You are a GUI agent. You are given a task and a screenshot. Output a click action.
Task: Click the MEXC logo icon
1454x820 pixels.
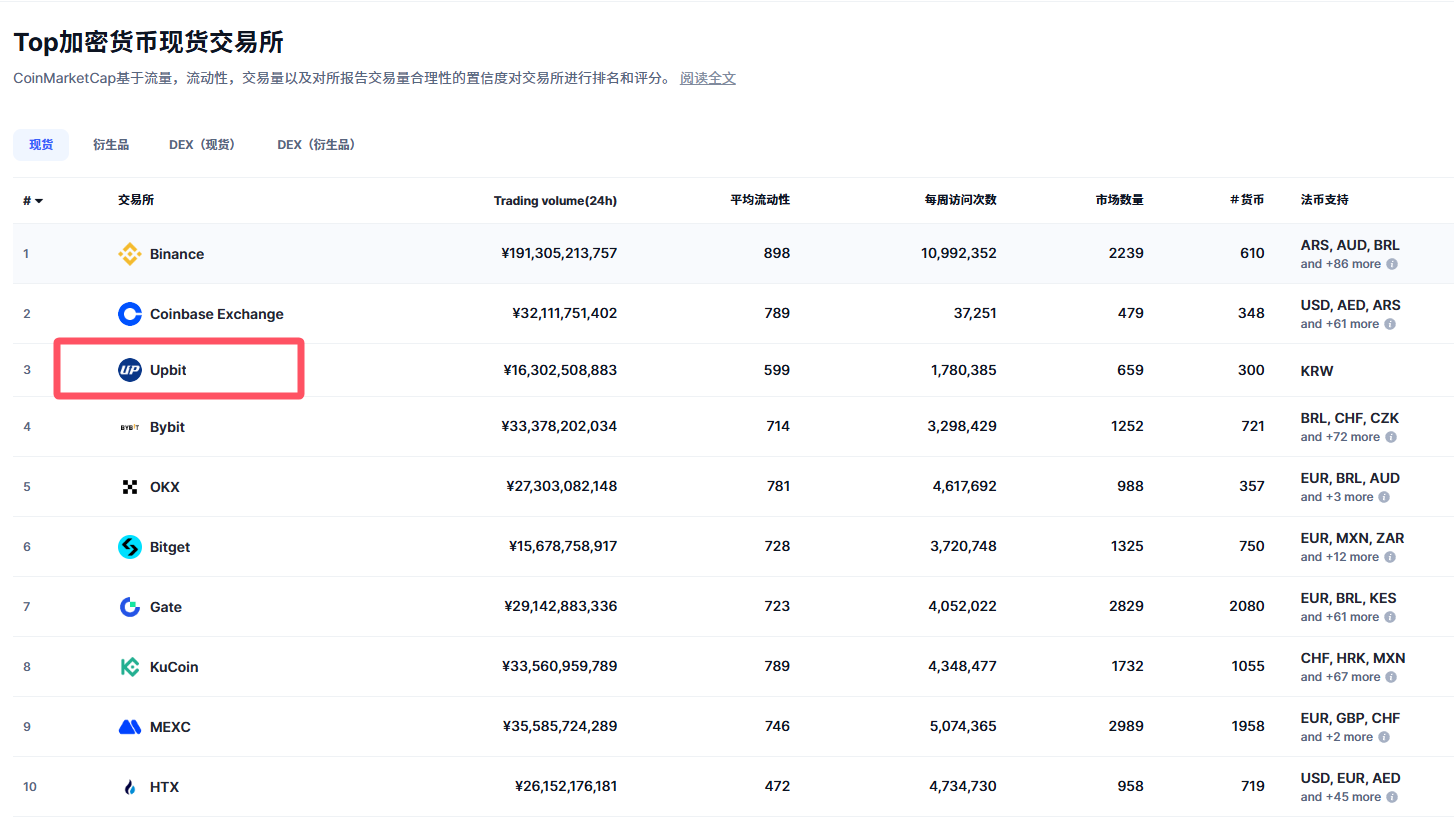pos(129,727)
